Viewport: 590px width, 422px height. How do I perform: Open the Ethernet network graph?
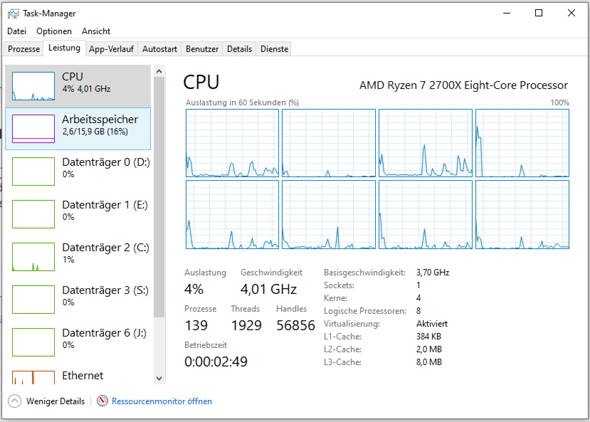33,377
